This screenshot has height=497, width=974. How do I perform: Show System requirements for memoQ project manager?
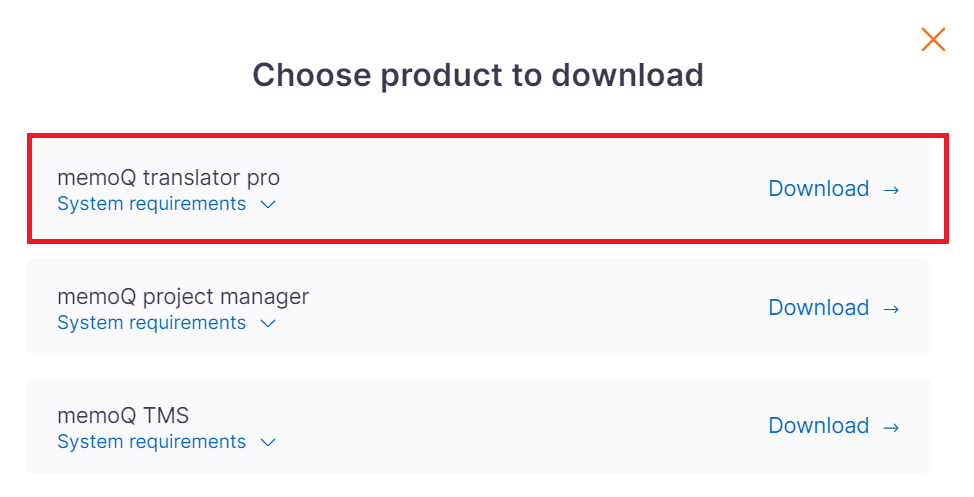(151, 323)
